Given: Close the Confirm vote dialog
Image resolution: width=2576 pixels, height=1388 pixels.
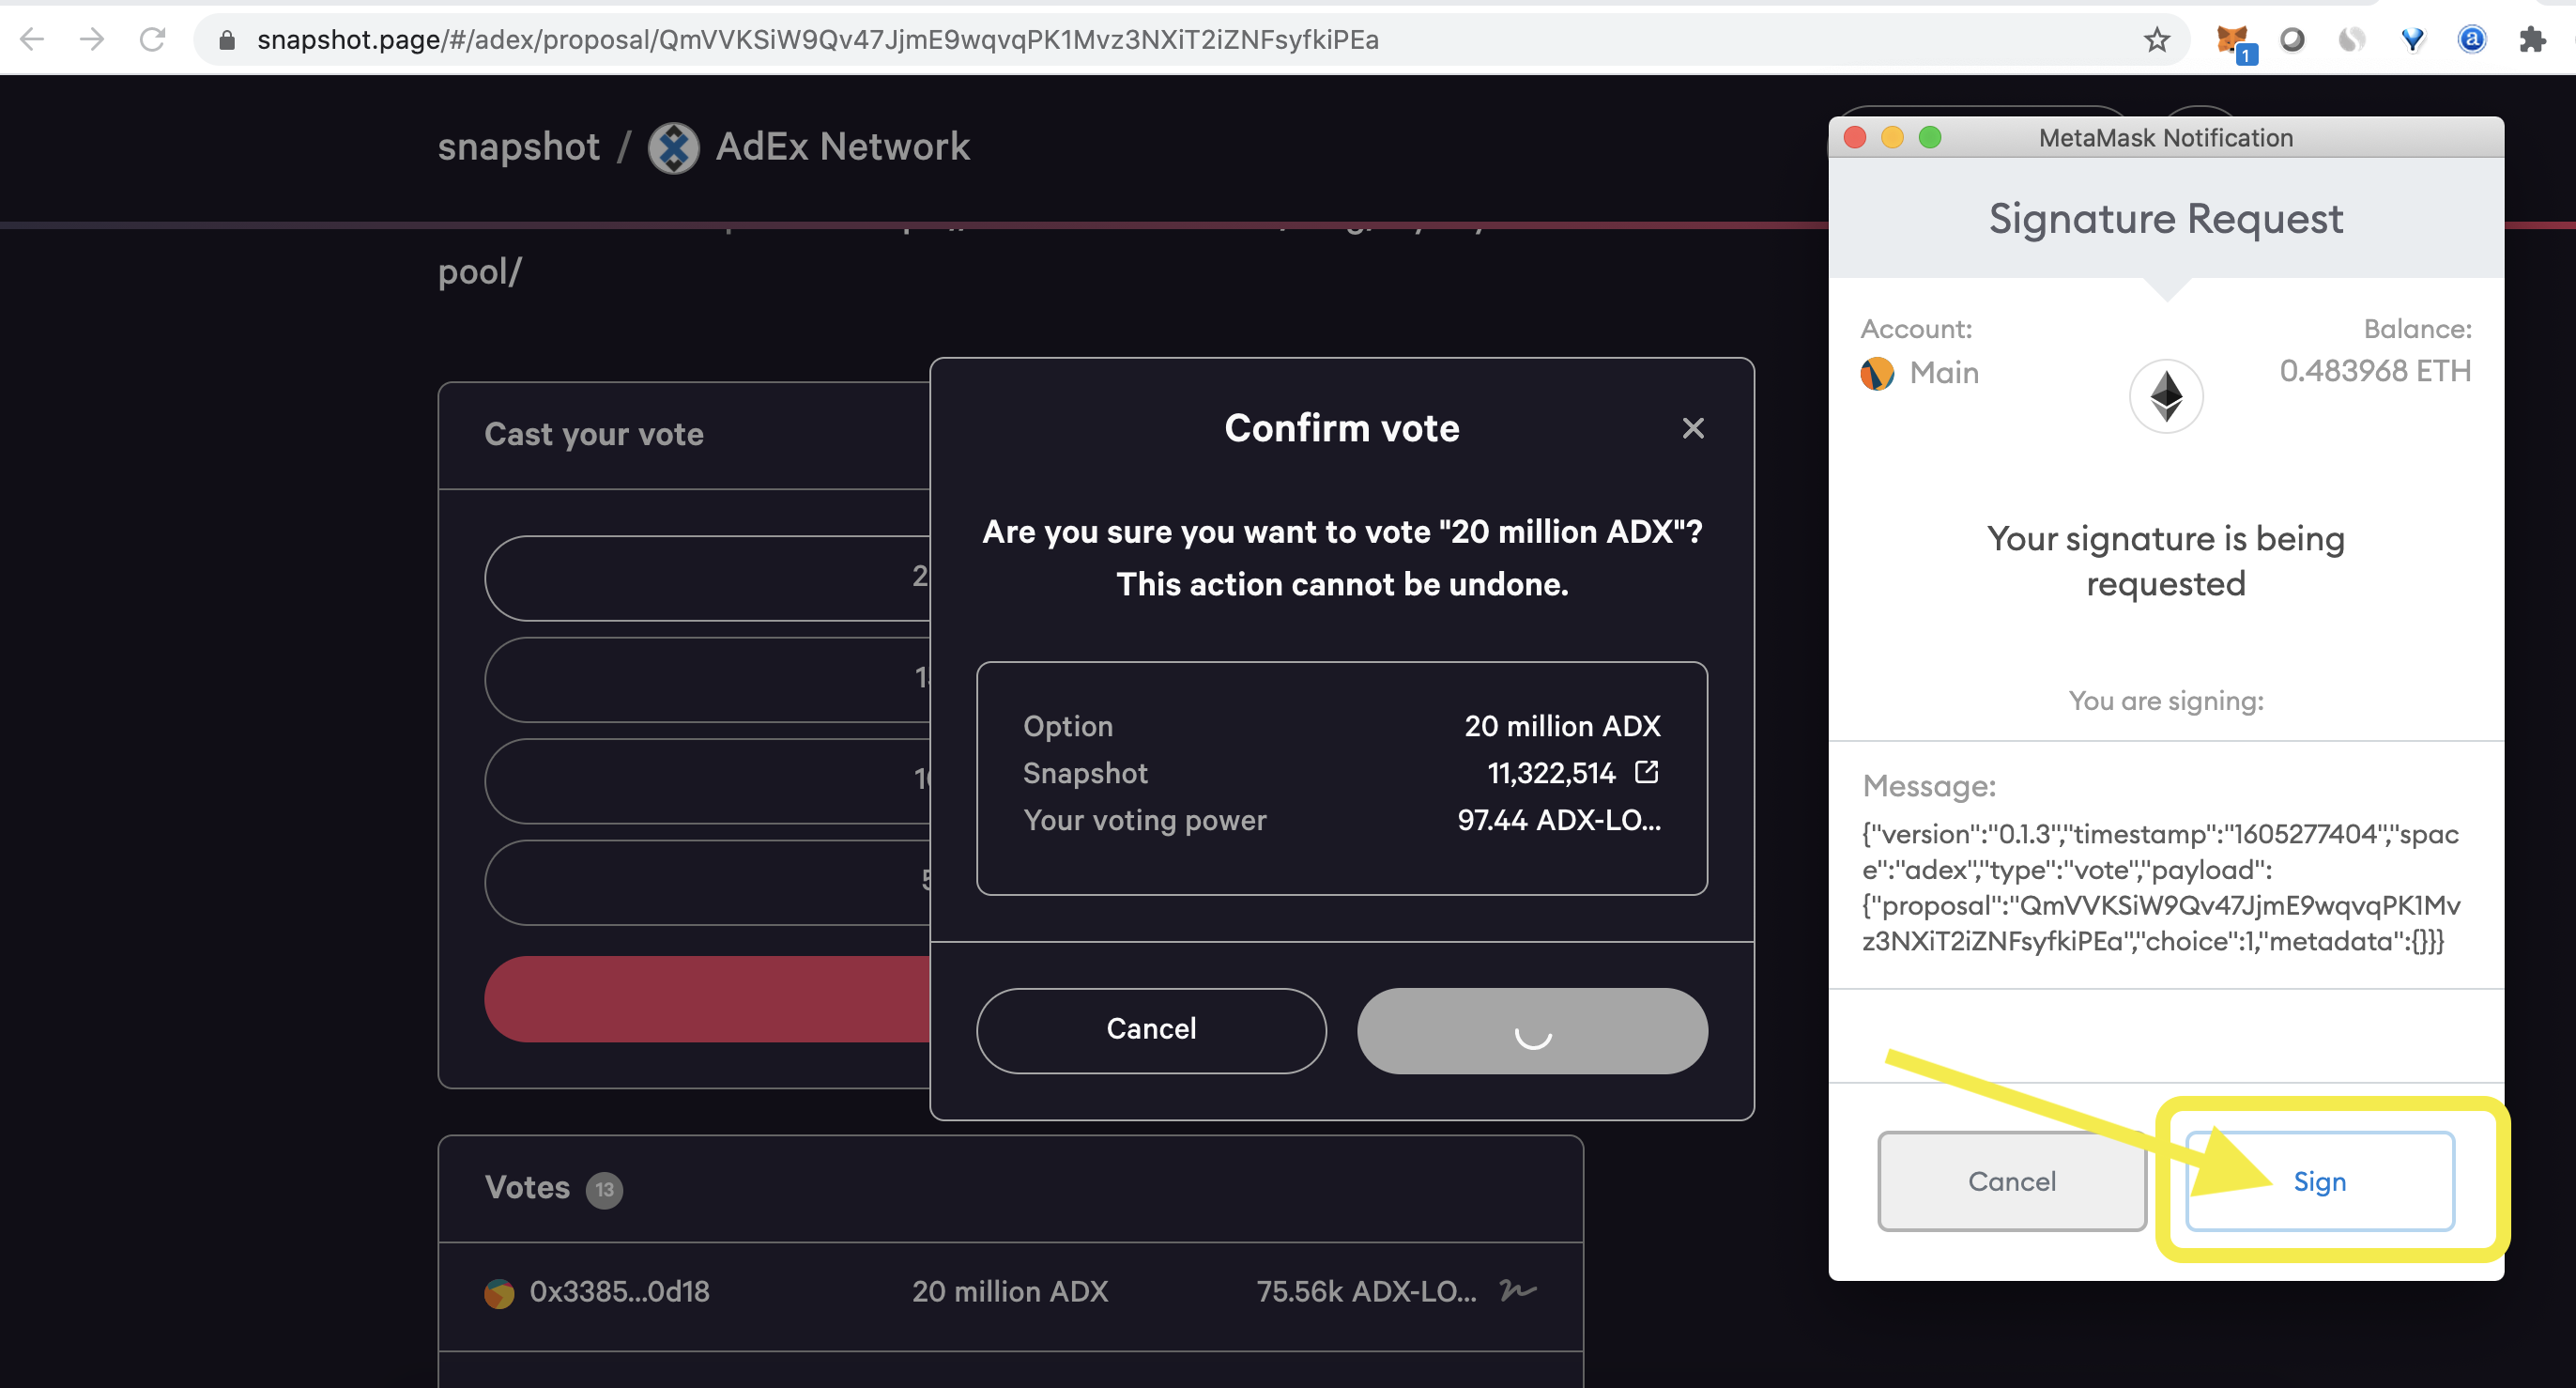Looking at the screenshot, I should coord(1692,428).
